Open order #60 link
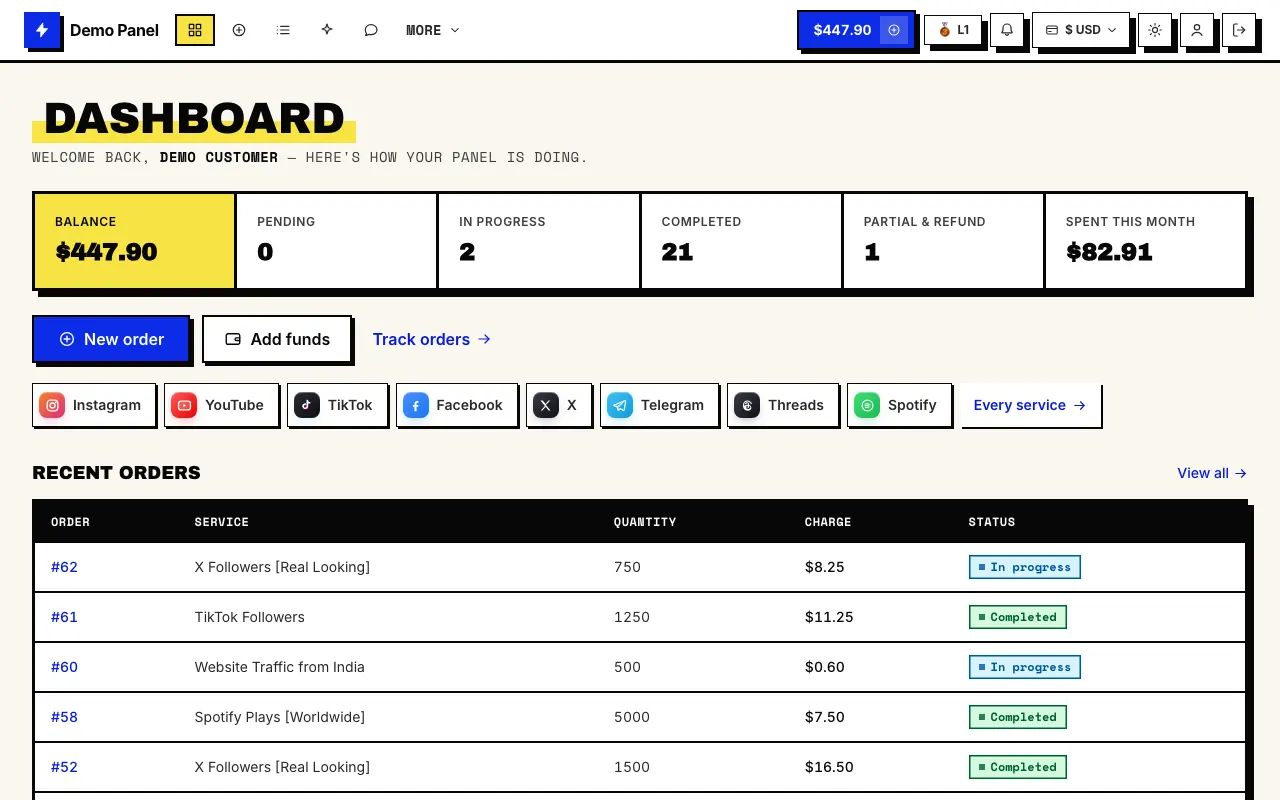 [x=64, y=667]
